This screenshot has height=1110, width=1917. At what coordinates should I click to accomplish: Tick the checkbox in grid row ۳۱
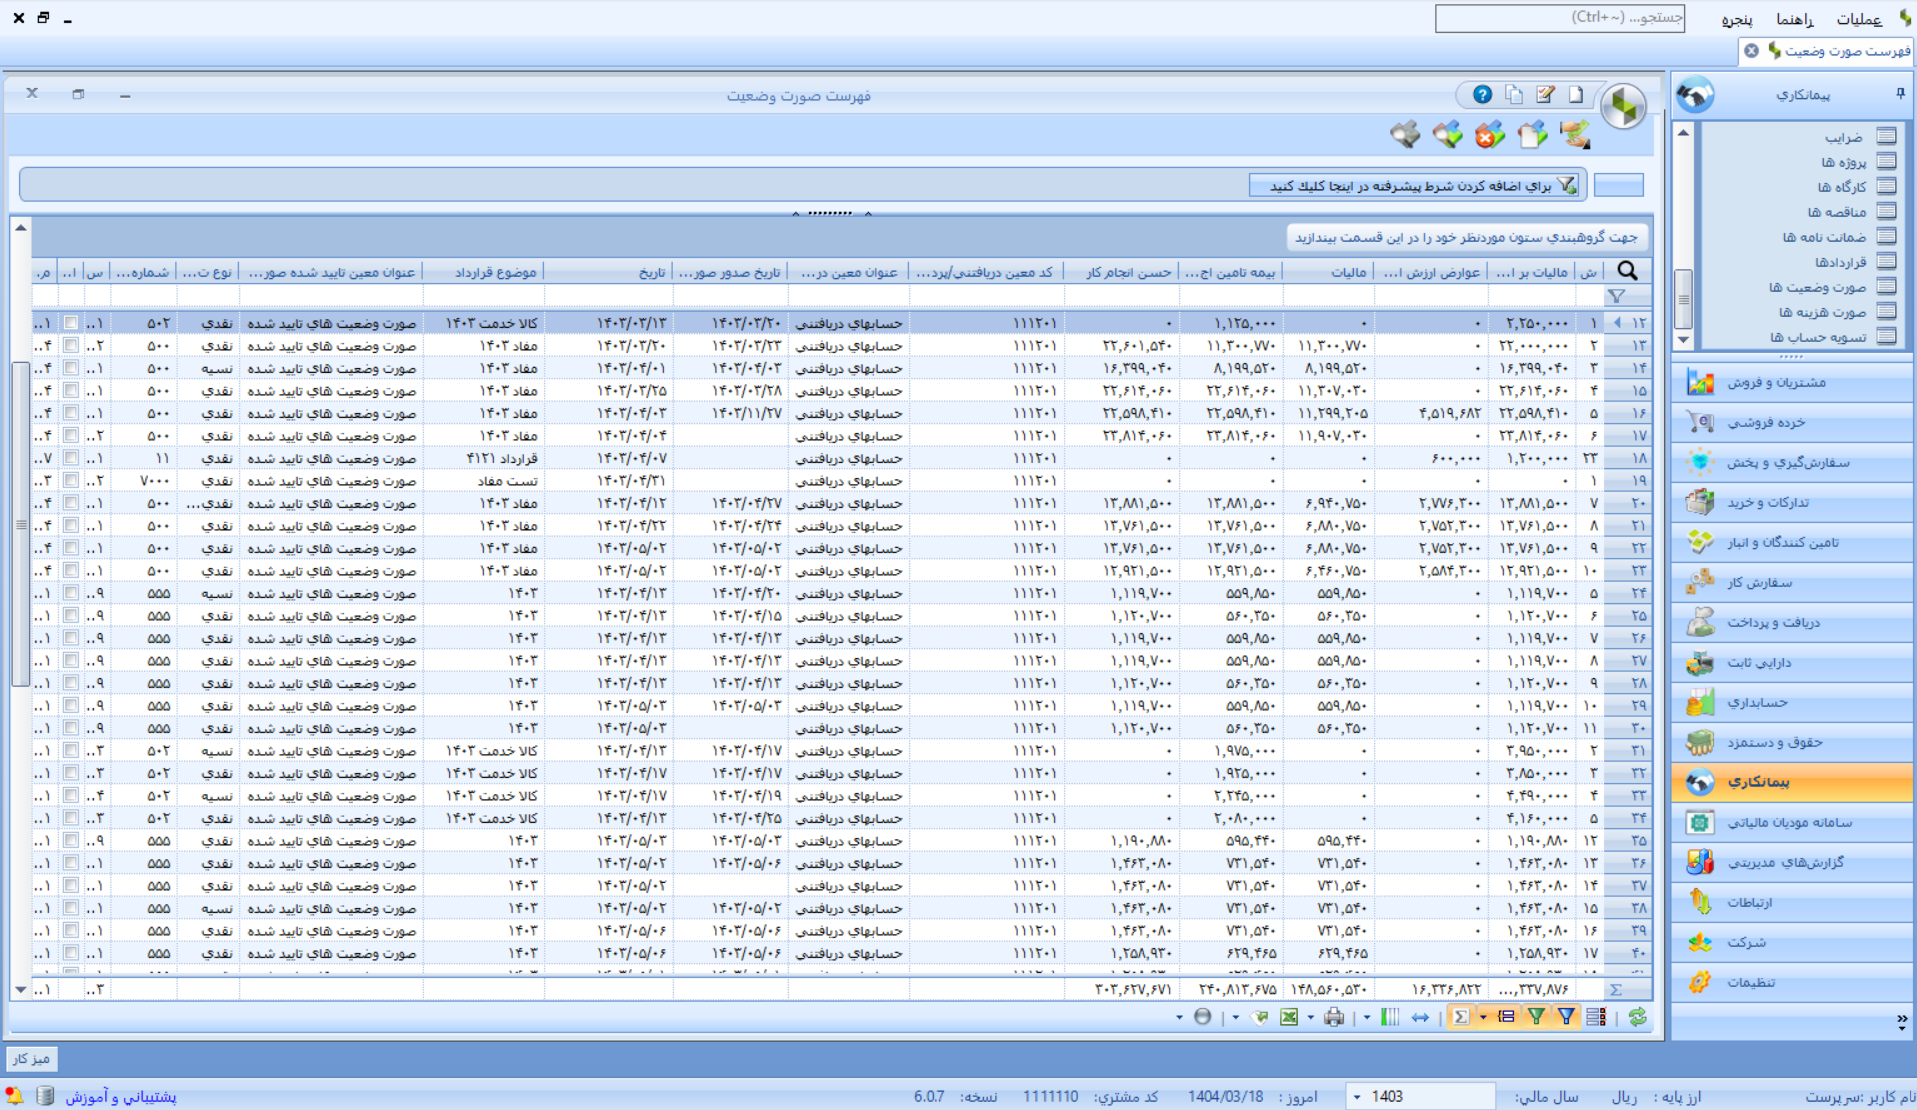click(x=71, y=750)
